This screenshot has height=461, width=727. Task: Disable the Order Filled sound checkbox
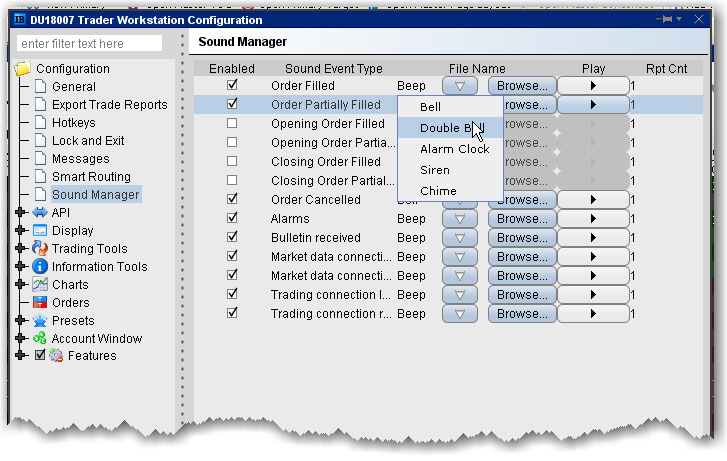point(232,86)
